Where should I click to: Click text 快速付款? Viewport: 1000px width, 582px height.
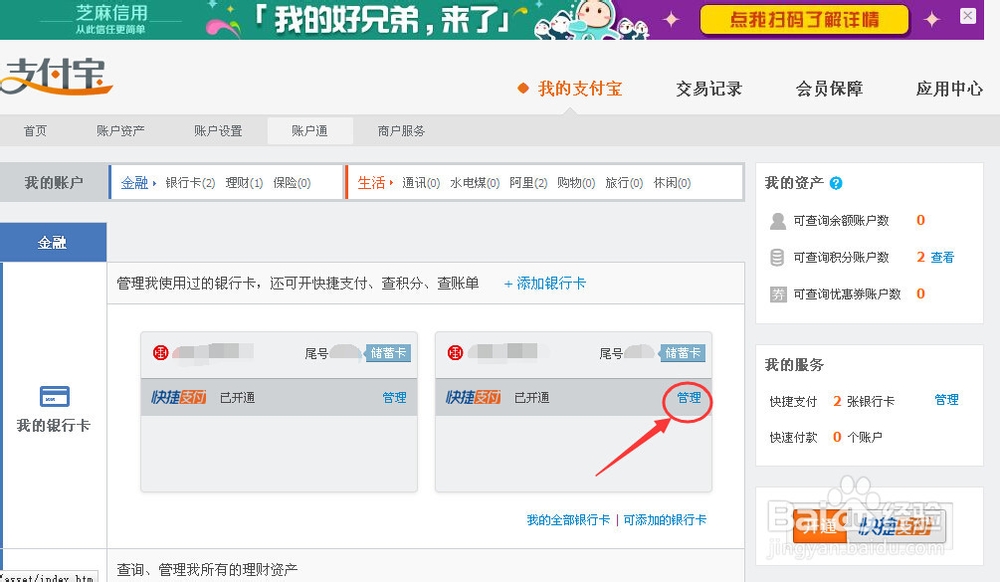tap(793, 437)
